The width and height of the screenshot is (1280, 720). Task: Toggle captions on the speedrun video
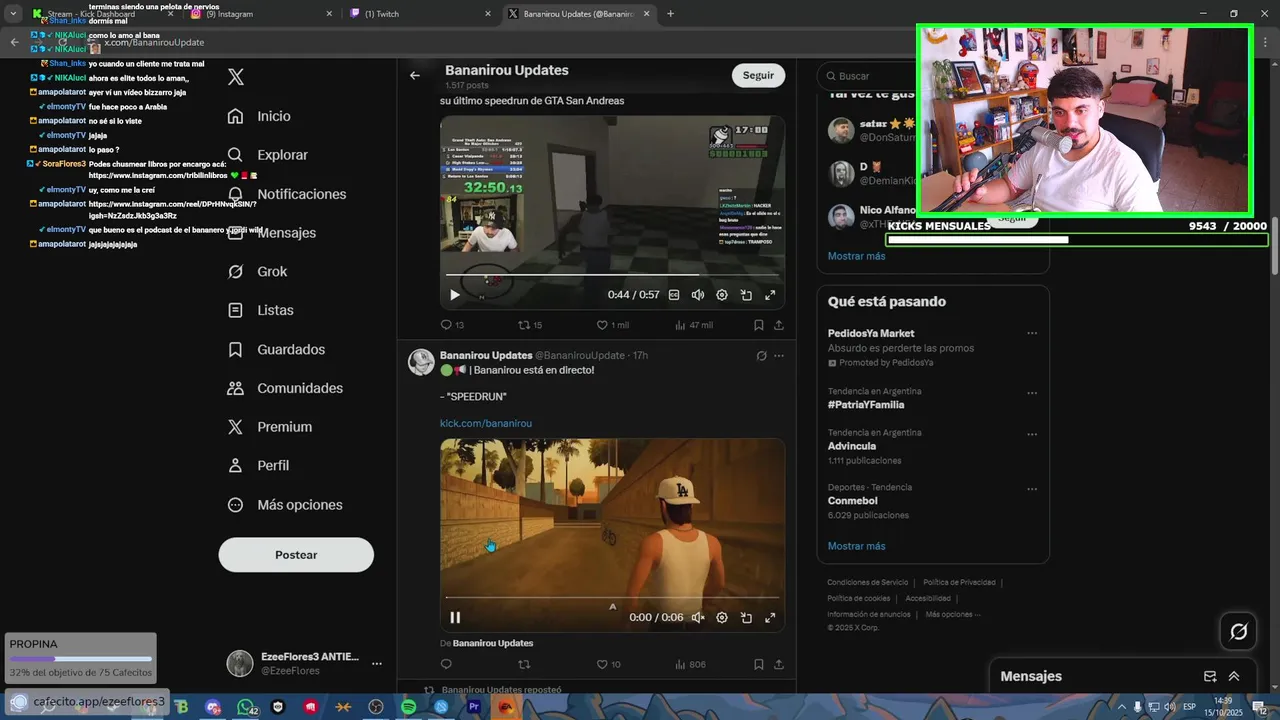pos(674,295)
